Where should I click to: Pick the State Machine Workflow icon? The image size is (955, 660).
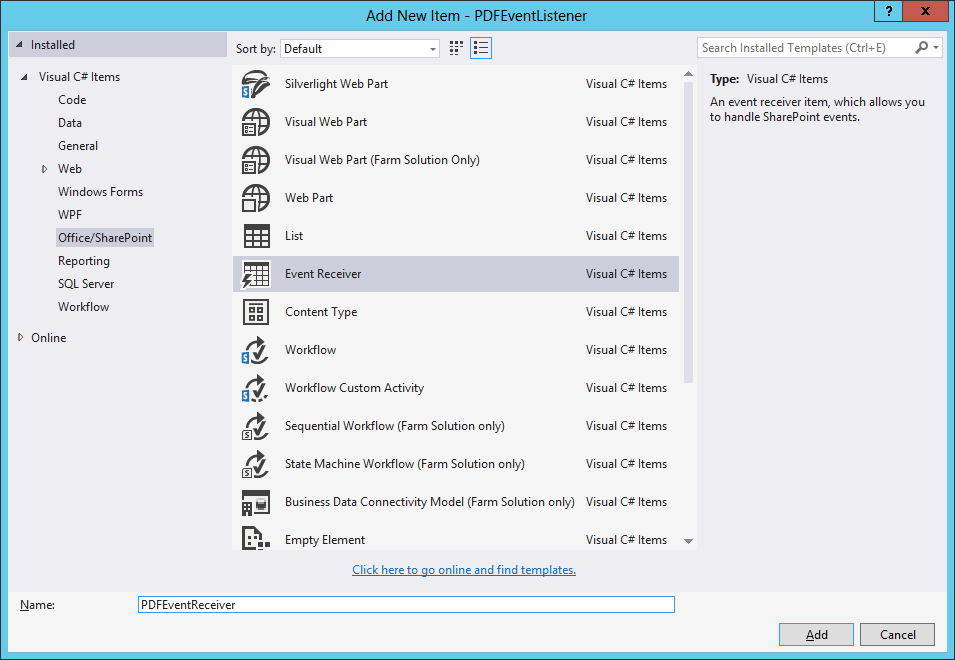click(256, 464)
